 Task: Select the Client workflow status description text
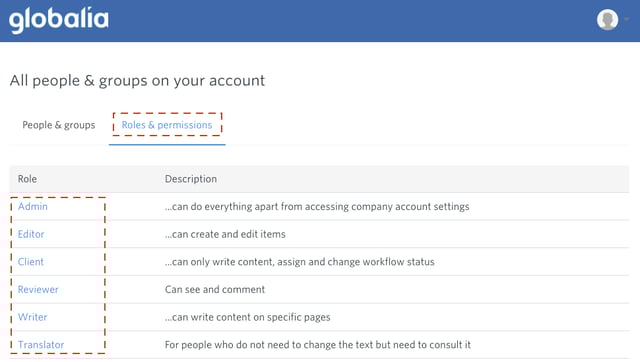300,262
